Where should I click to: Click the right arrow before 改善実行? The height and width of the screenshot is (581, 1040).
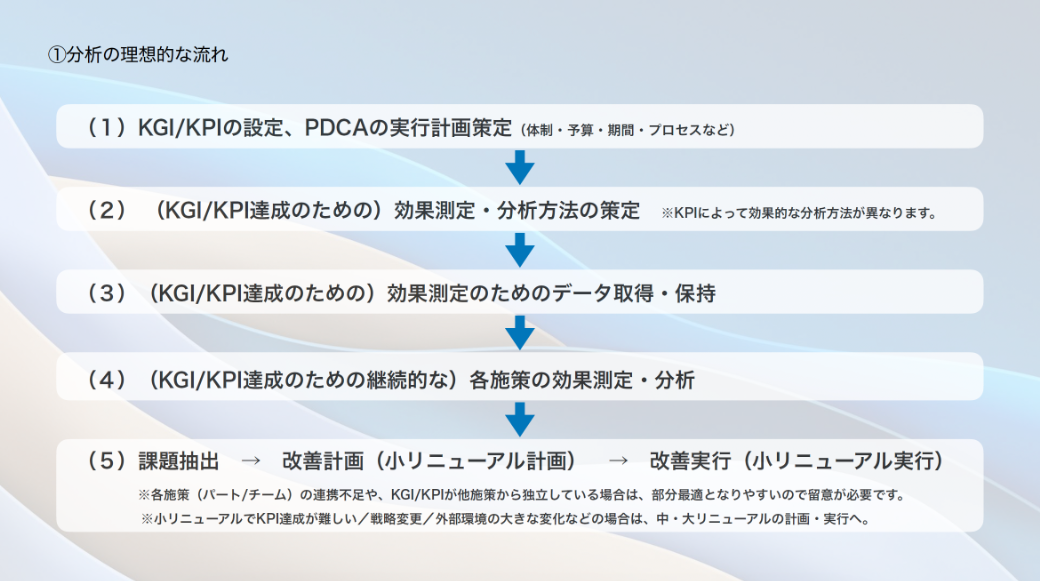619,462
